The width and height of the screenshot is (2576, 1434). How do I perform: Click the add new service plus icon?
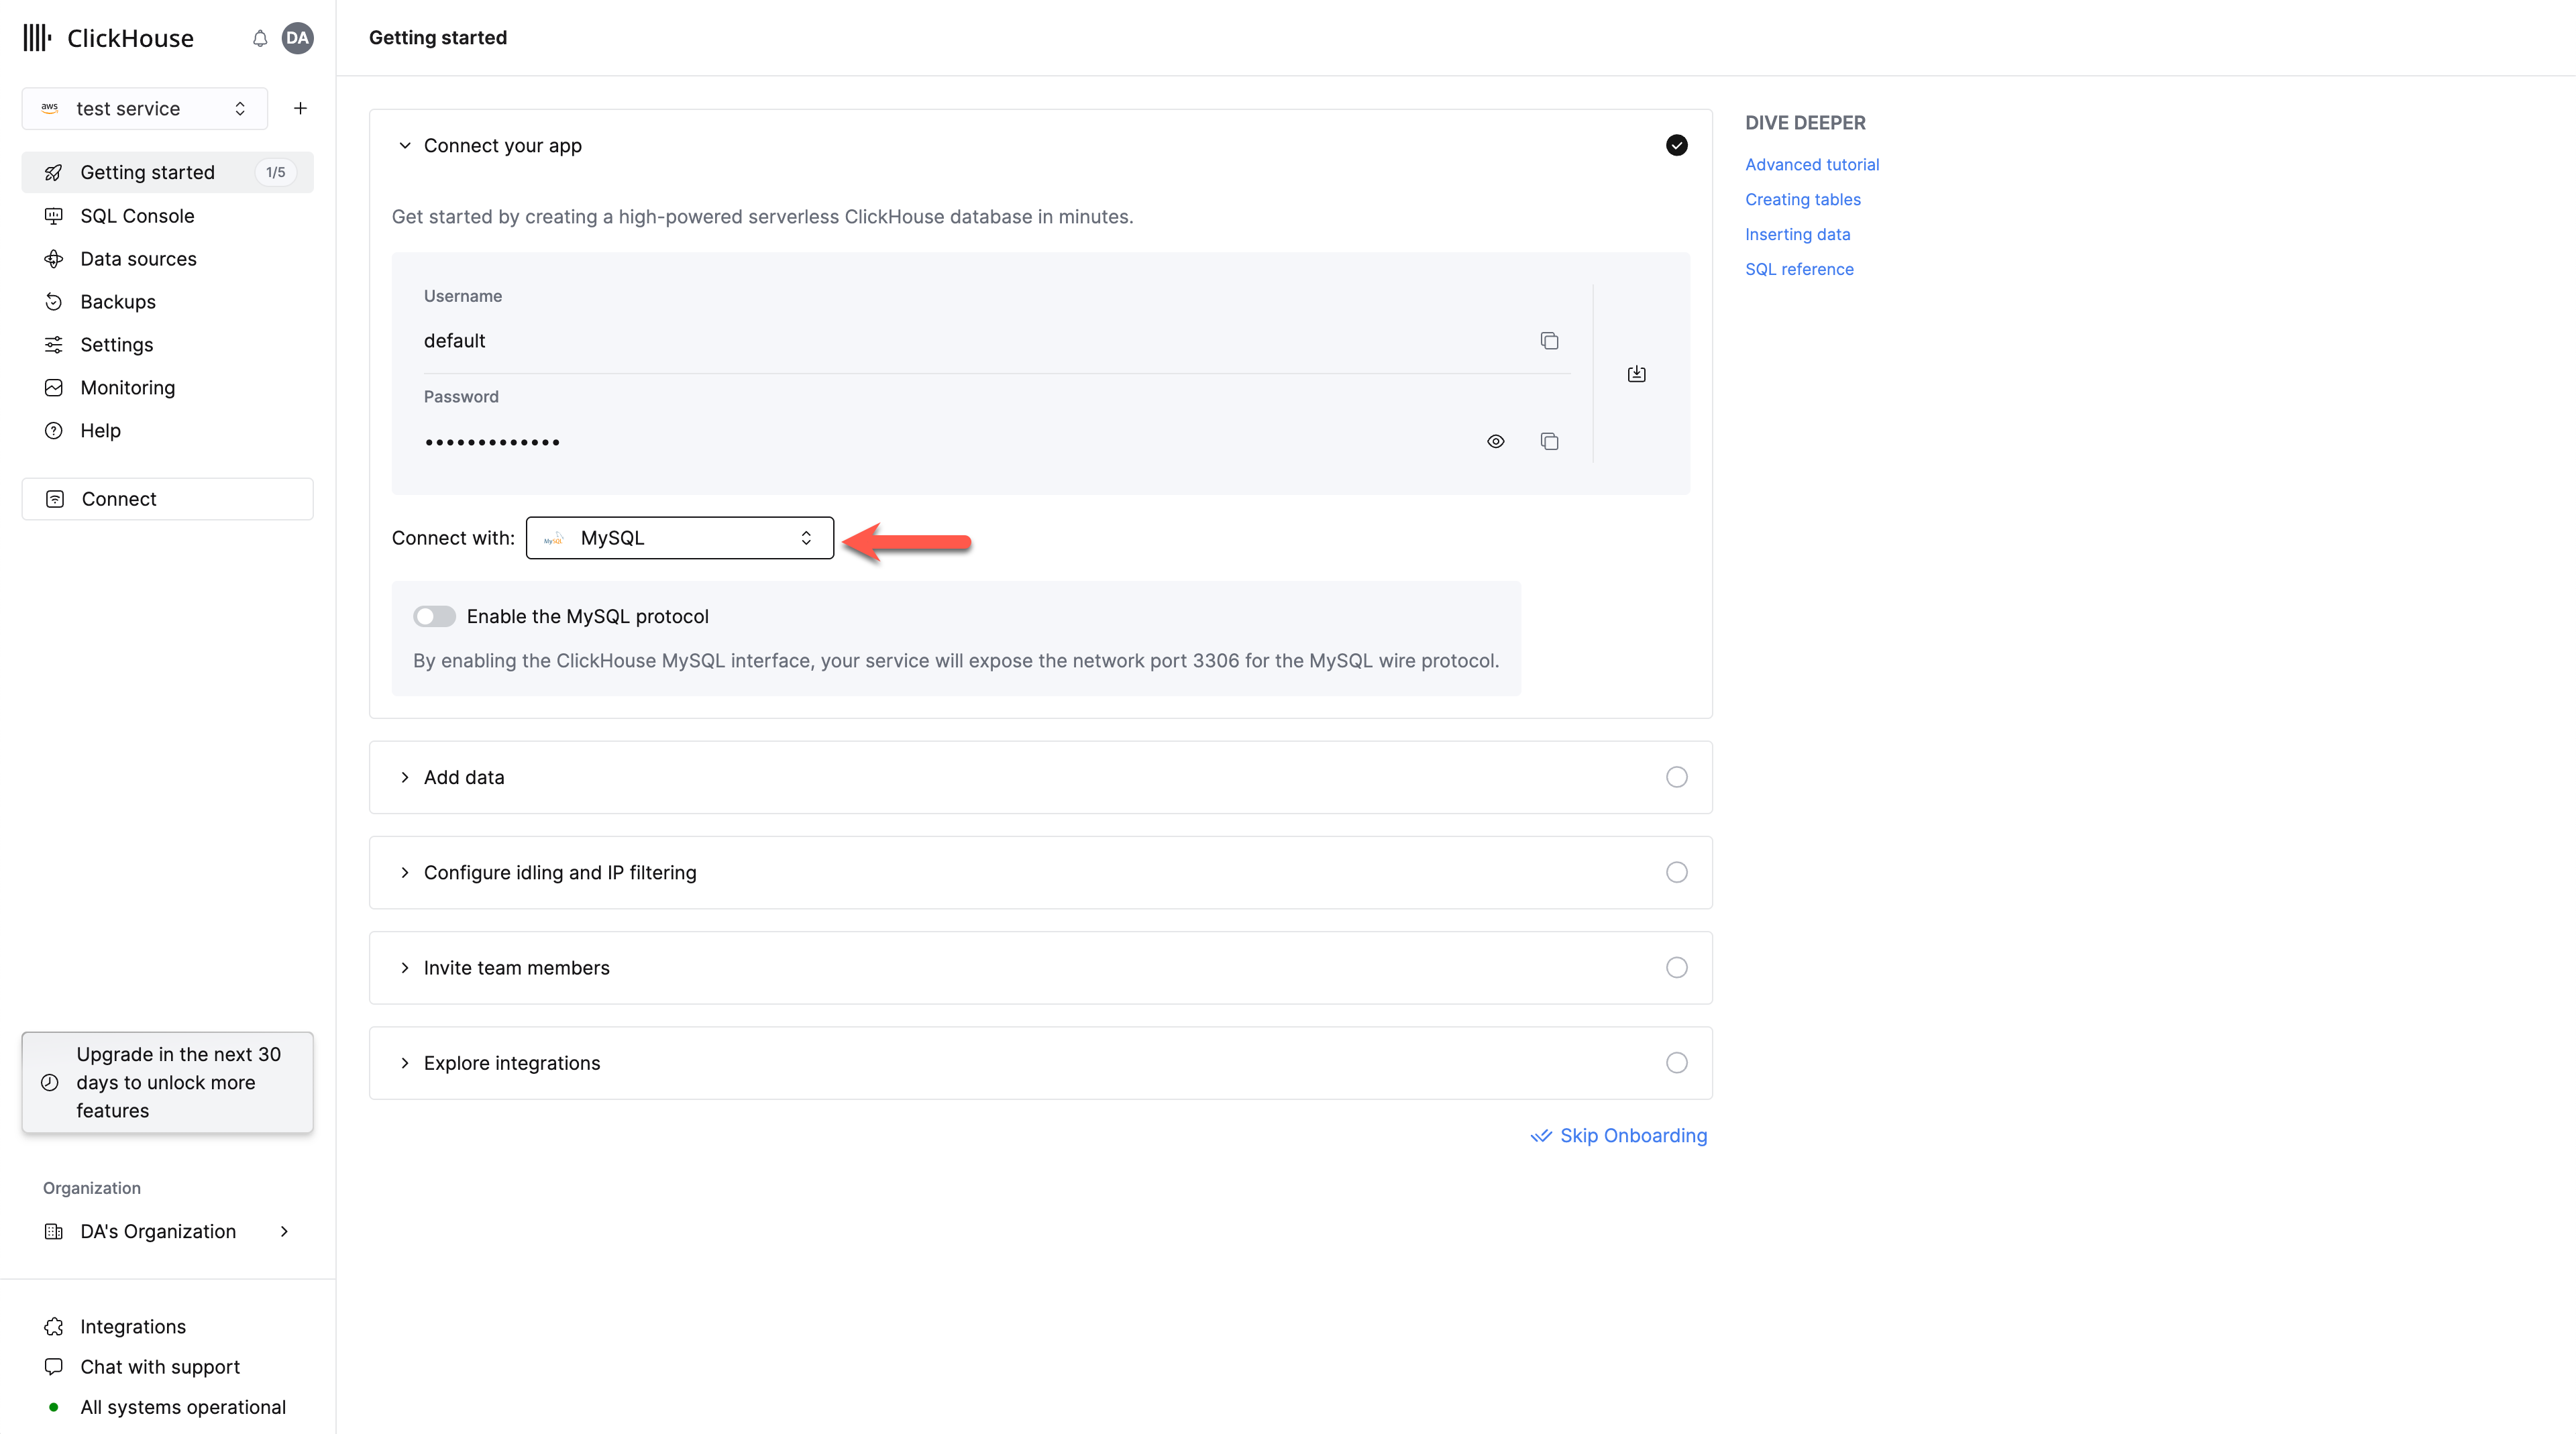300,108
